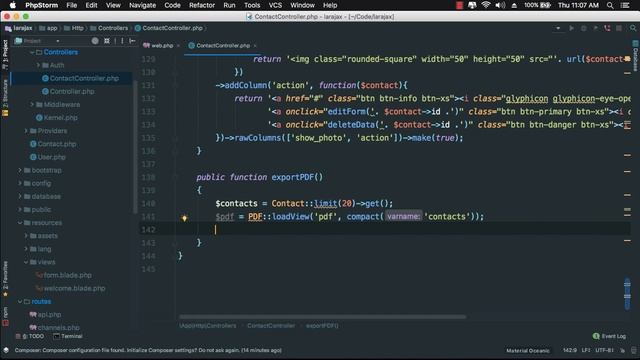
Task: Click the Run play icon in toolbar
Action: pyautogui.click(x=571, y=28)
